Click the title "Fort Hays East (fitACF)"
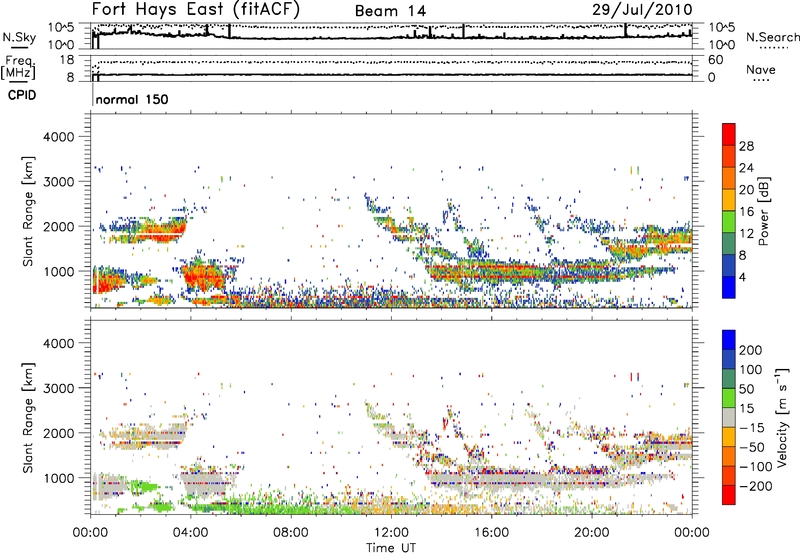 tap(196, 10)
